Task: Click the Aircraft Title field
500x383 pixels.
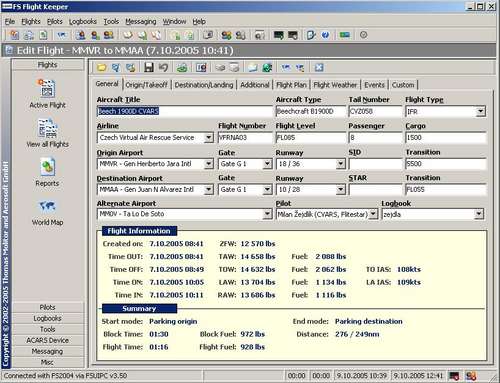Action: (x=184, y=111)
